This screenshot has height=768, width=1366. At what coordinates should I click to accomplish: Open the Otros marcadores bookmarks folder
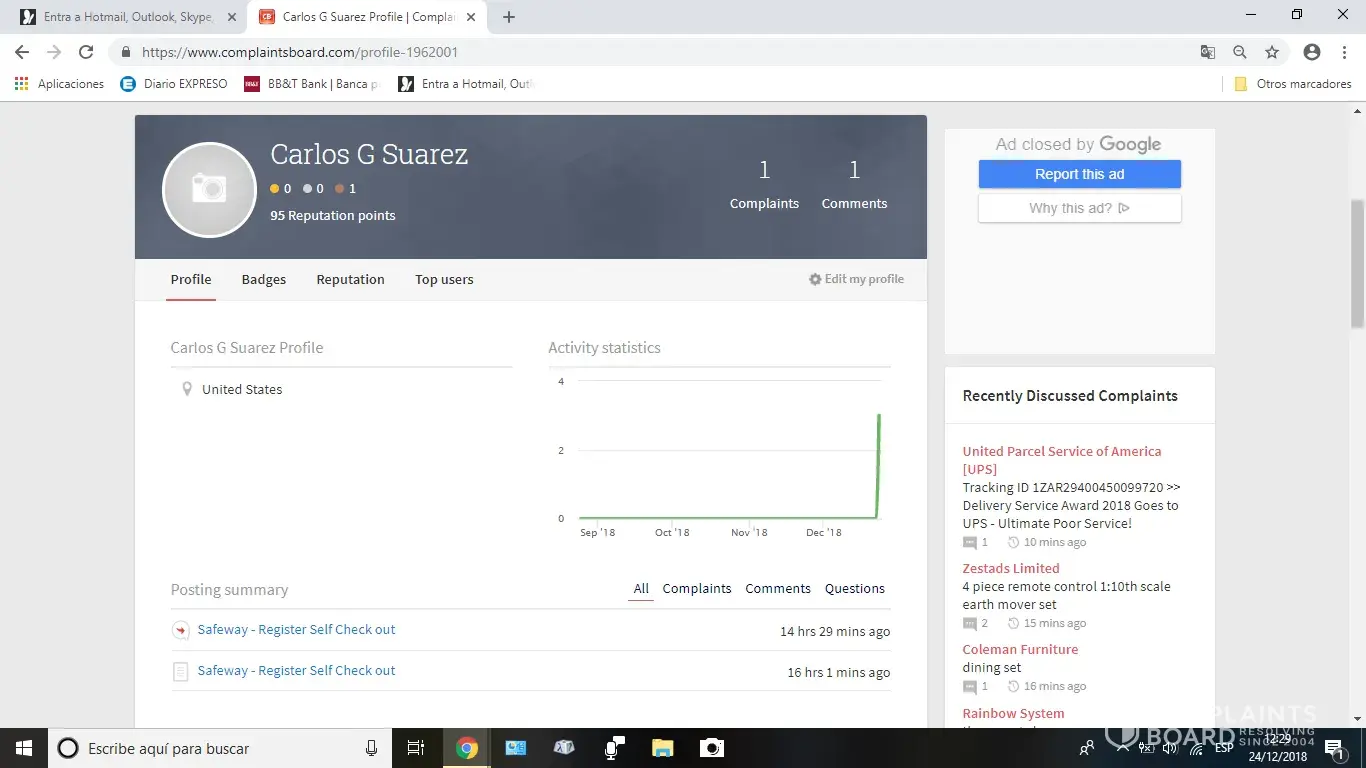(1293, 84)
